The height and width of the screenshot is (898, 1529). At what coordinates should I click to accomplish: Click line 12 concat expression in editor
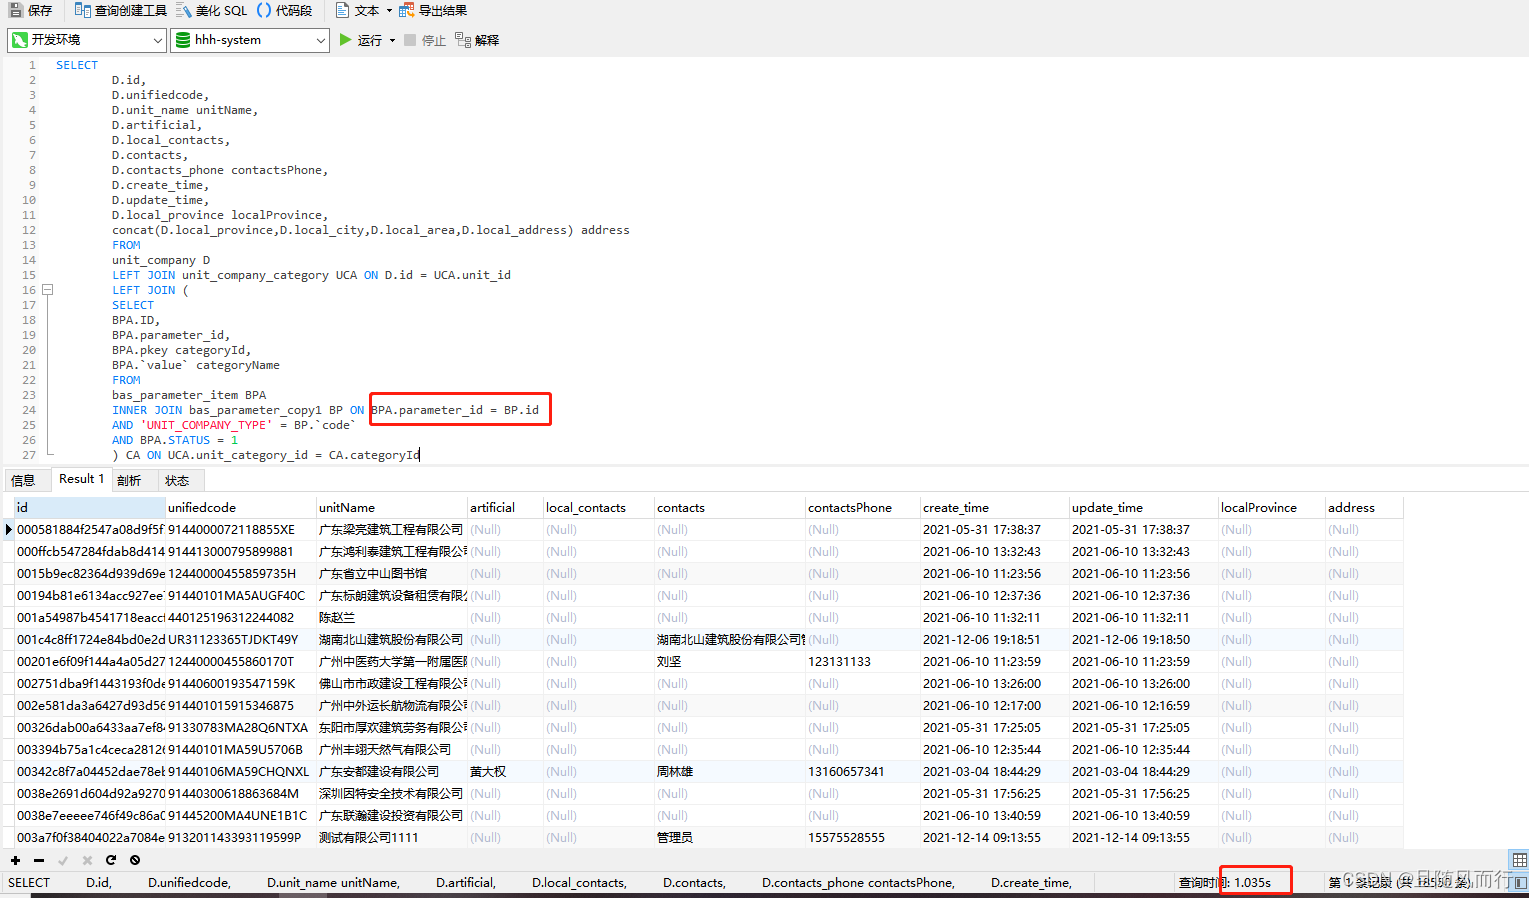tap(371, 230)
